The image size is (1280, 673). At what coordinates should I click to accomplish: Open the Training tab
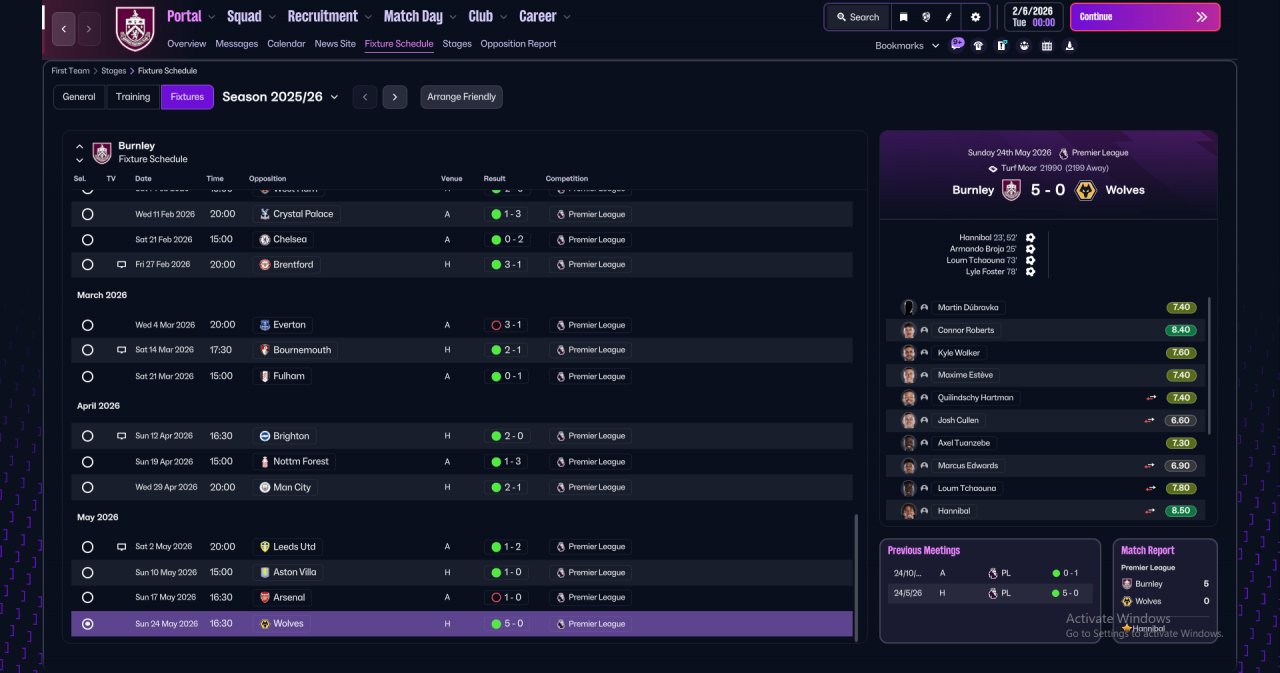[x=133, y=97]
